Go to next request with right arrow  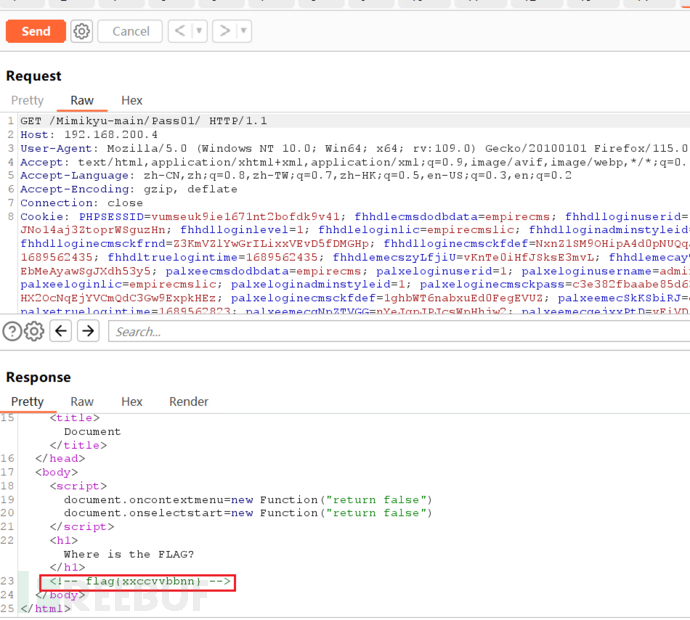pos(225,31)
